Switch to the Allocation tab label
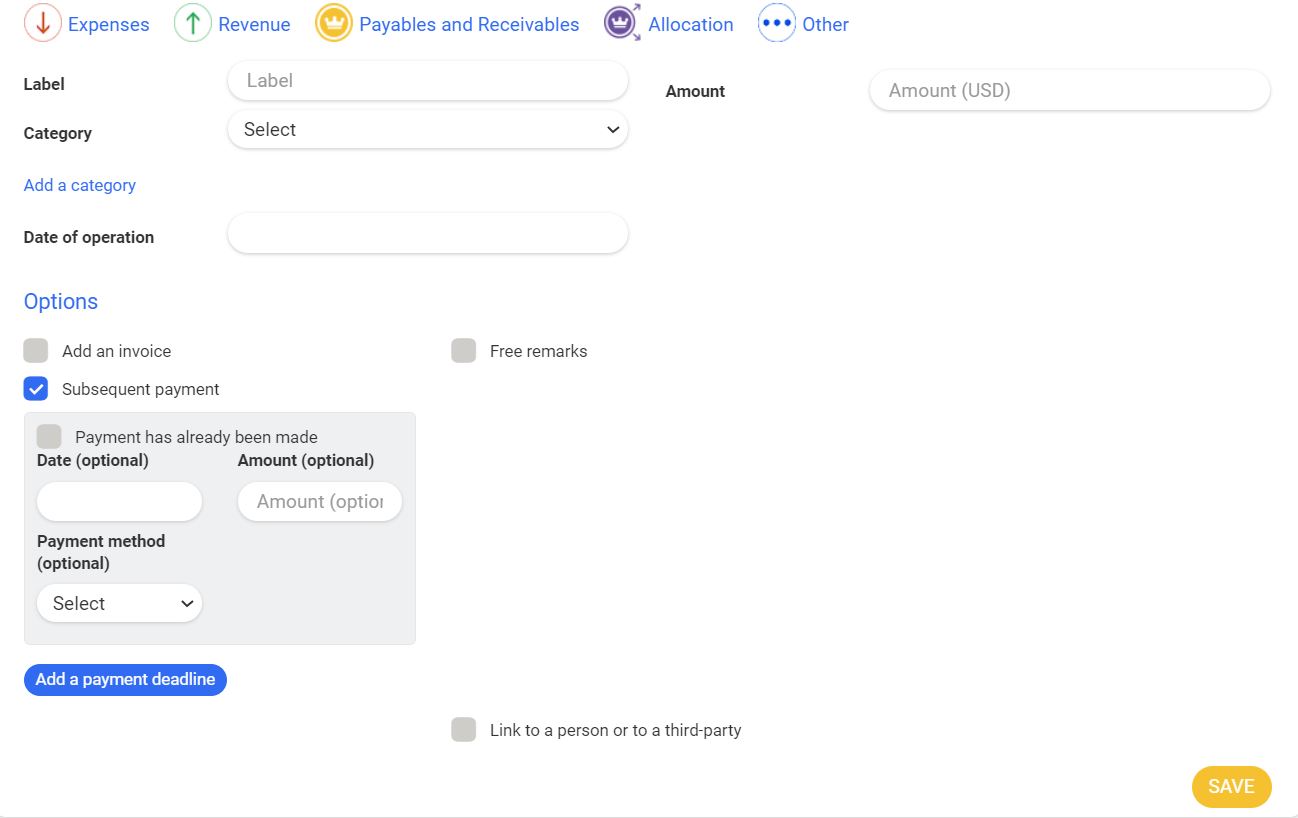 (690, 25)
